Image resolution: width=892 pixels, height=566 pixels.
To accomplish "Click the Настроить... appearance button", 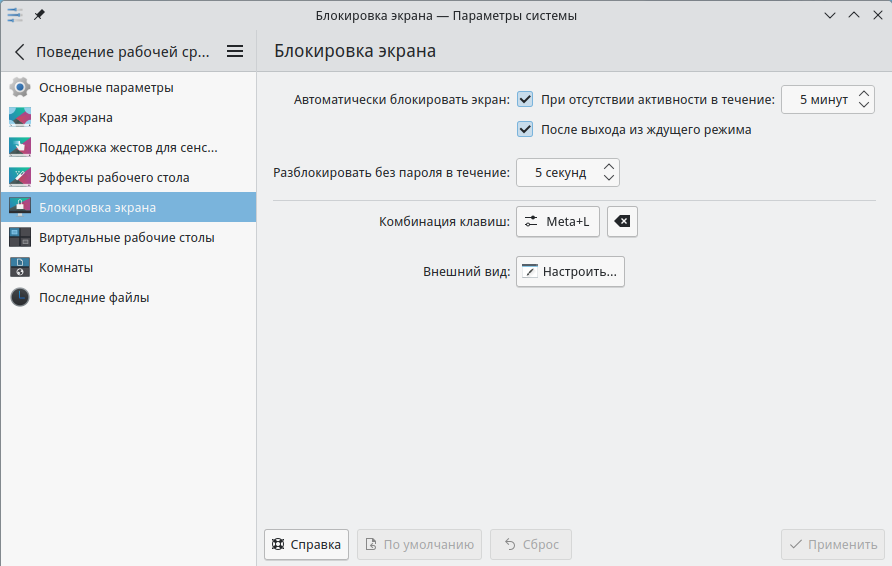I will (x=570, y=271).
